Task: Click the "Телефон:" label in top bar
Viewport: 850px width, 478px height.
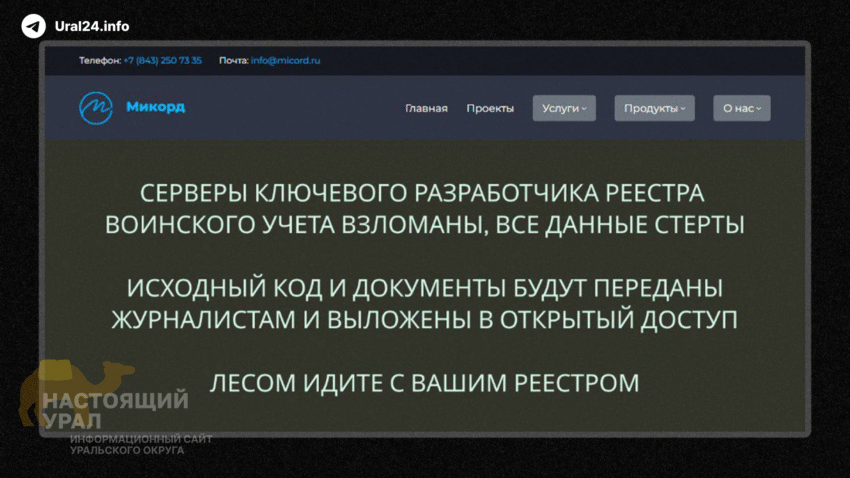Action: tap(100, 61)
